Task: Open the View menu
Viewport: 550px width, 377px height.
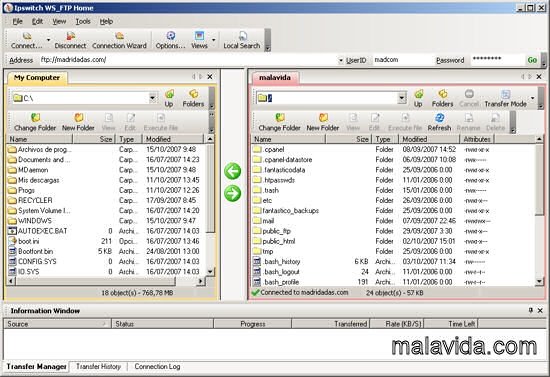Action: [x=59, y=22]
